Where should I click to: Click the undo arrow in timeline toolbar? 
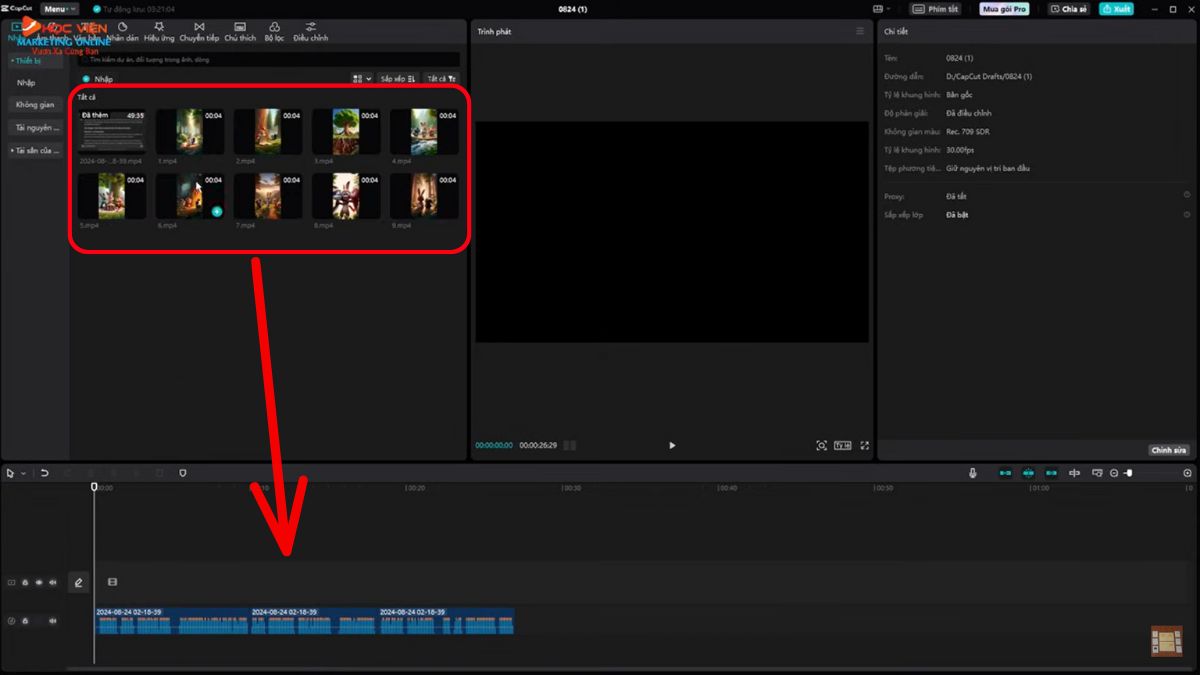click(x=45, y=473)
